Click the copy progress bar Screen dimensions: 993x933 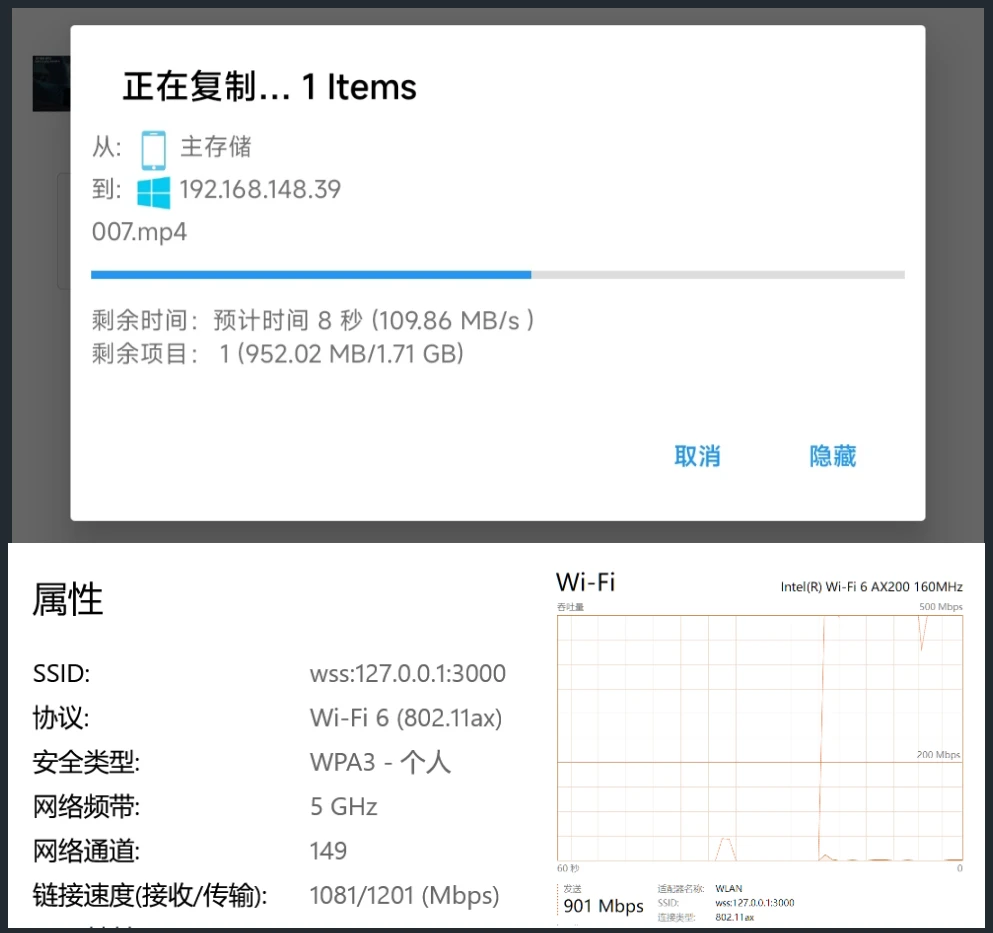click(498, 275)
